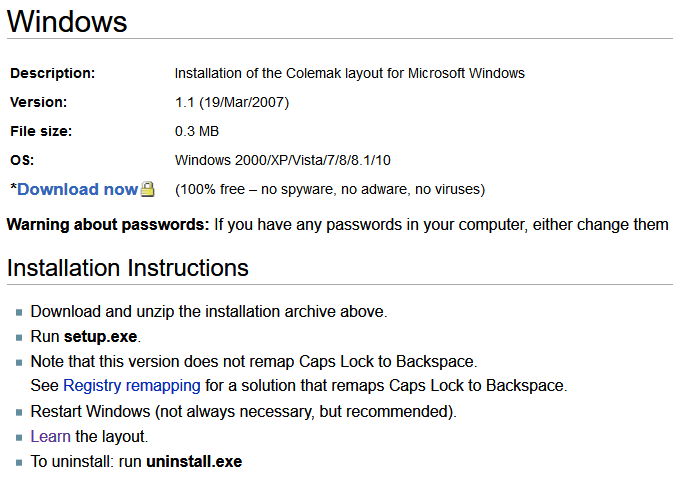The image size is (673, 480).
Task: Click the bullet marker before 'Restart Windows'
Action: (x=19, y=412)
